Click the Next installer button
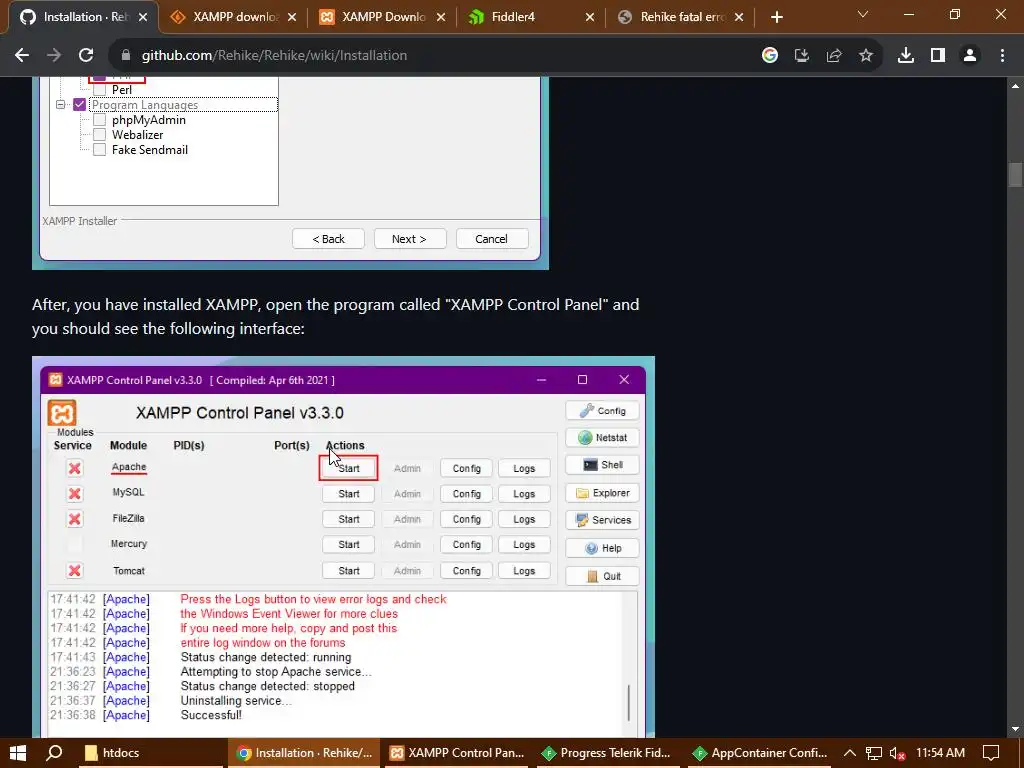 (x=409, y=239)
